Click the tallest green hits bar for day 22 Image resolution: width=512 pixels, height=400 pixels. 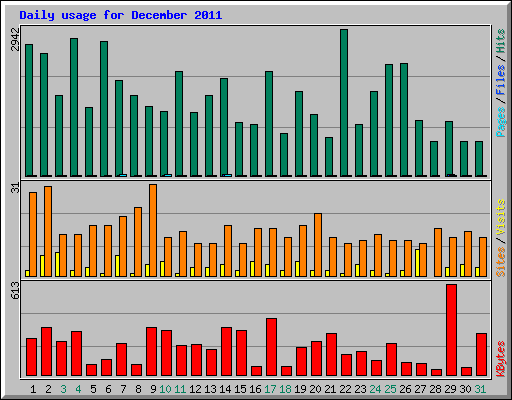(344, 103)
